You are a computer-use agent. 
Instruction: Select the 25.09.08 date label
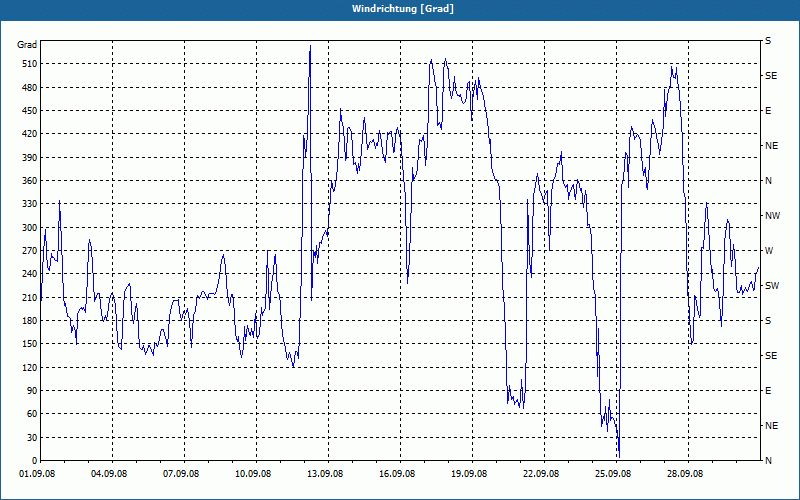pos(613,474)
